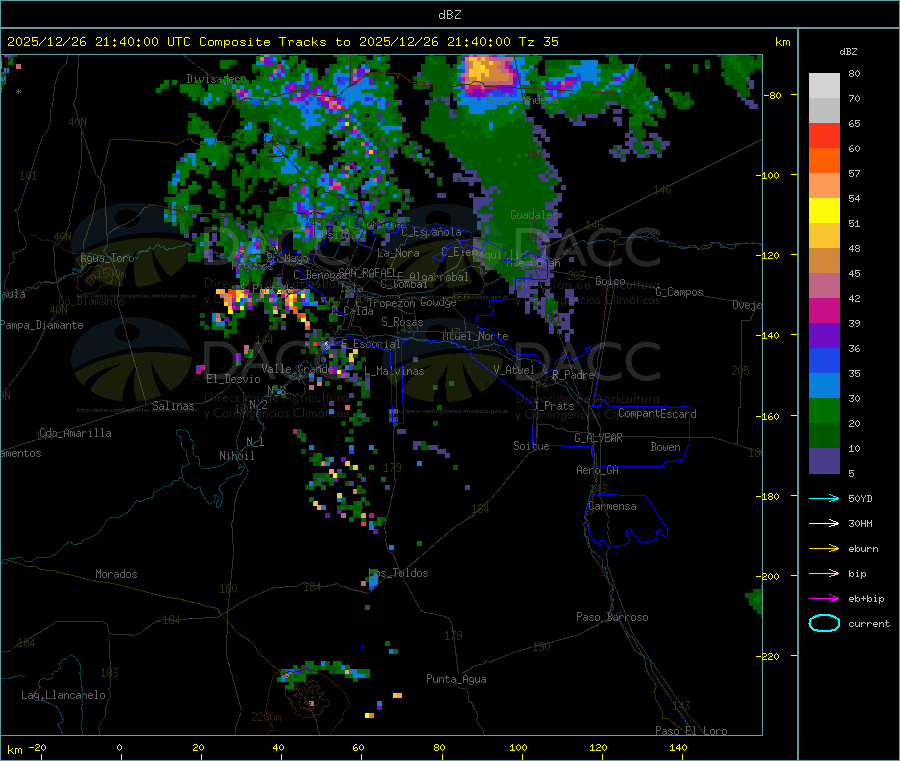Click the Carmensa map label

coord(612,506)
